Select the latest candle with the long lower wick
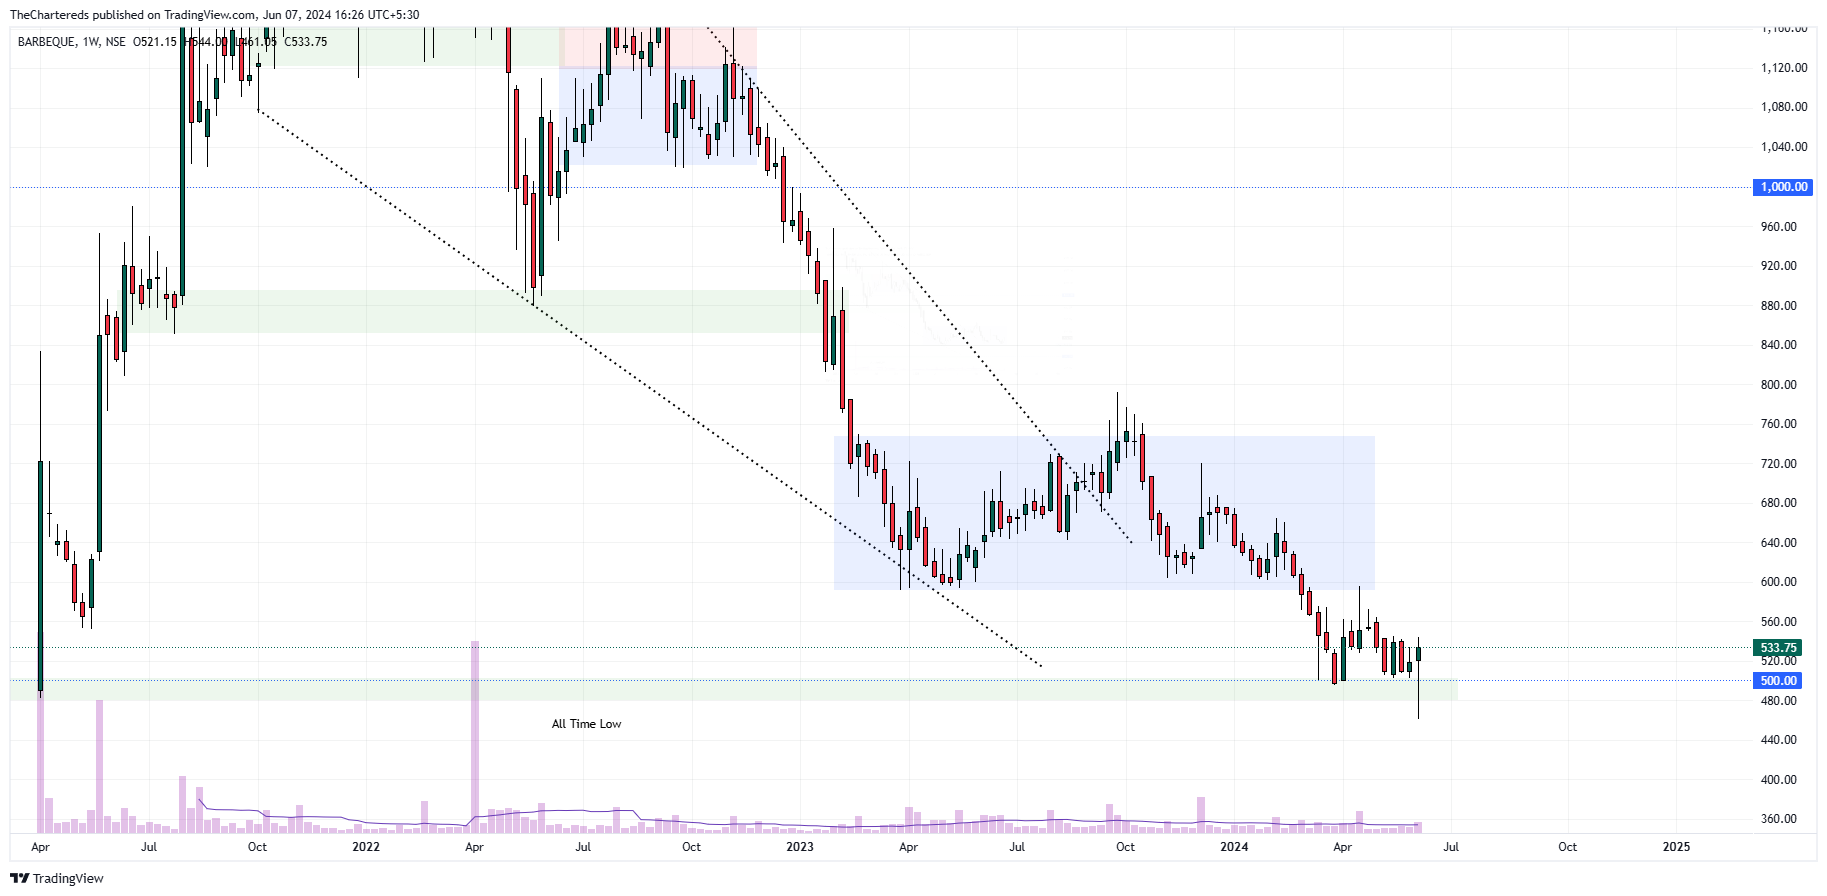Viewport: 1827px width, 896px height. (1418, 678)
